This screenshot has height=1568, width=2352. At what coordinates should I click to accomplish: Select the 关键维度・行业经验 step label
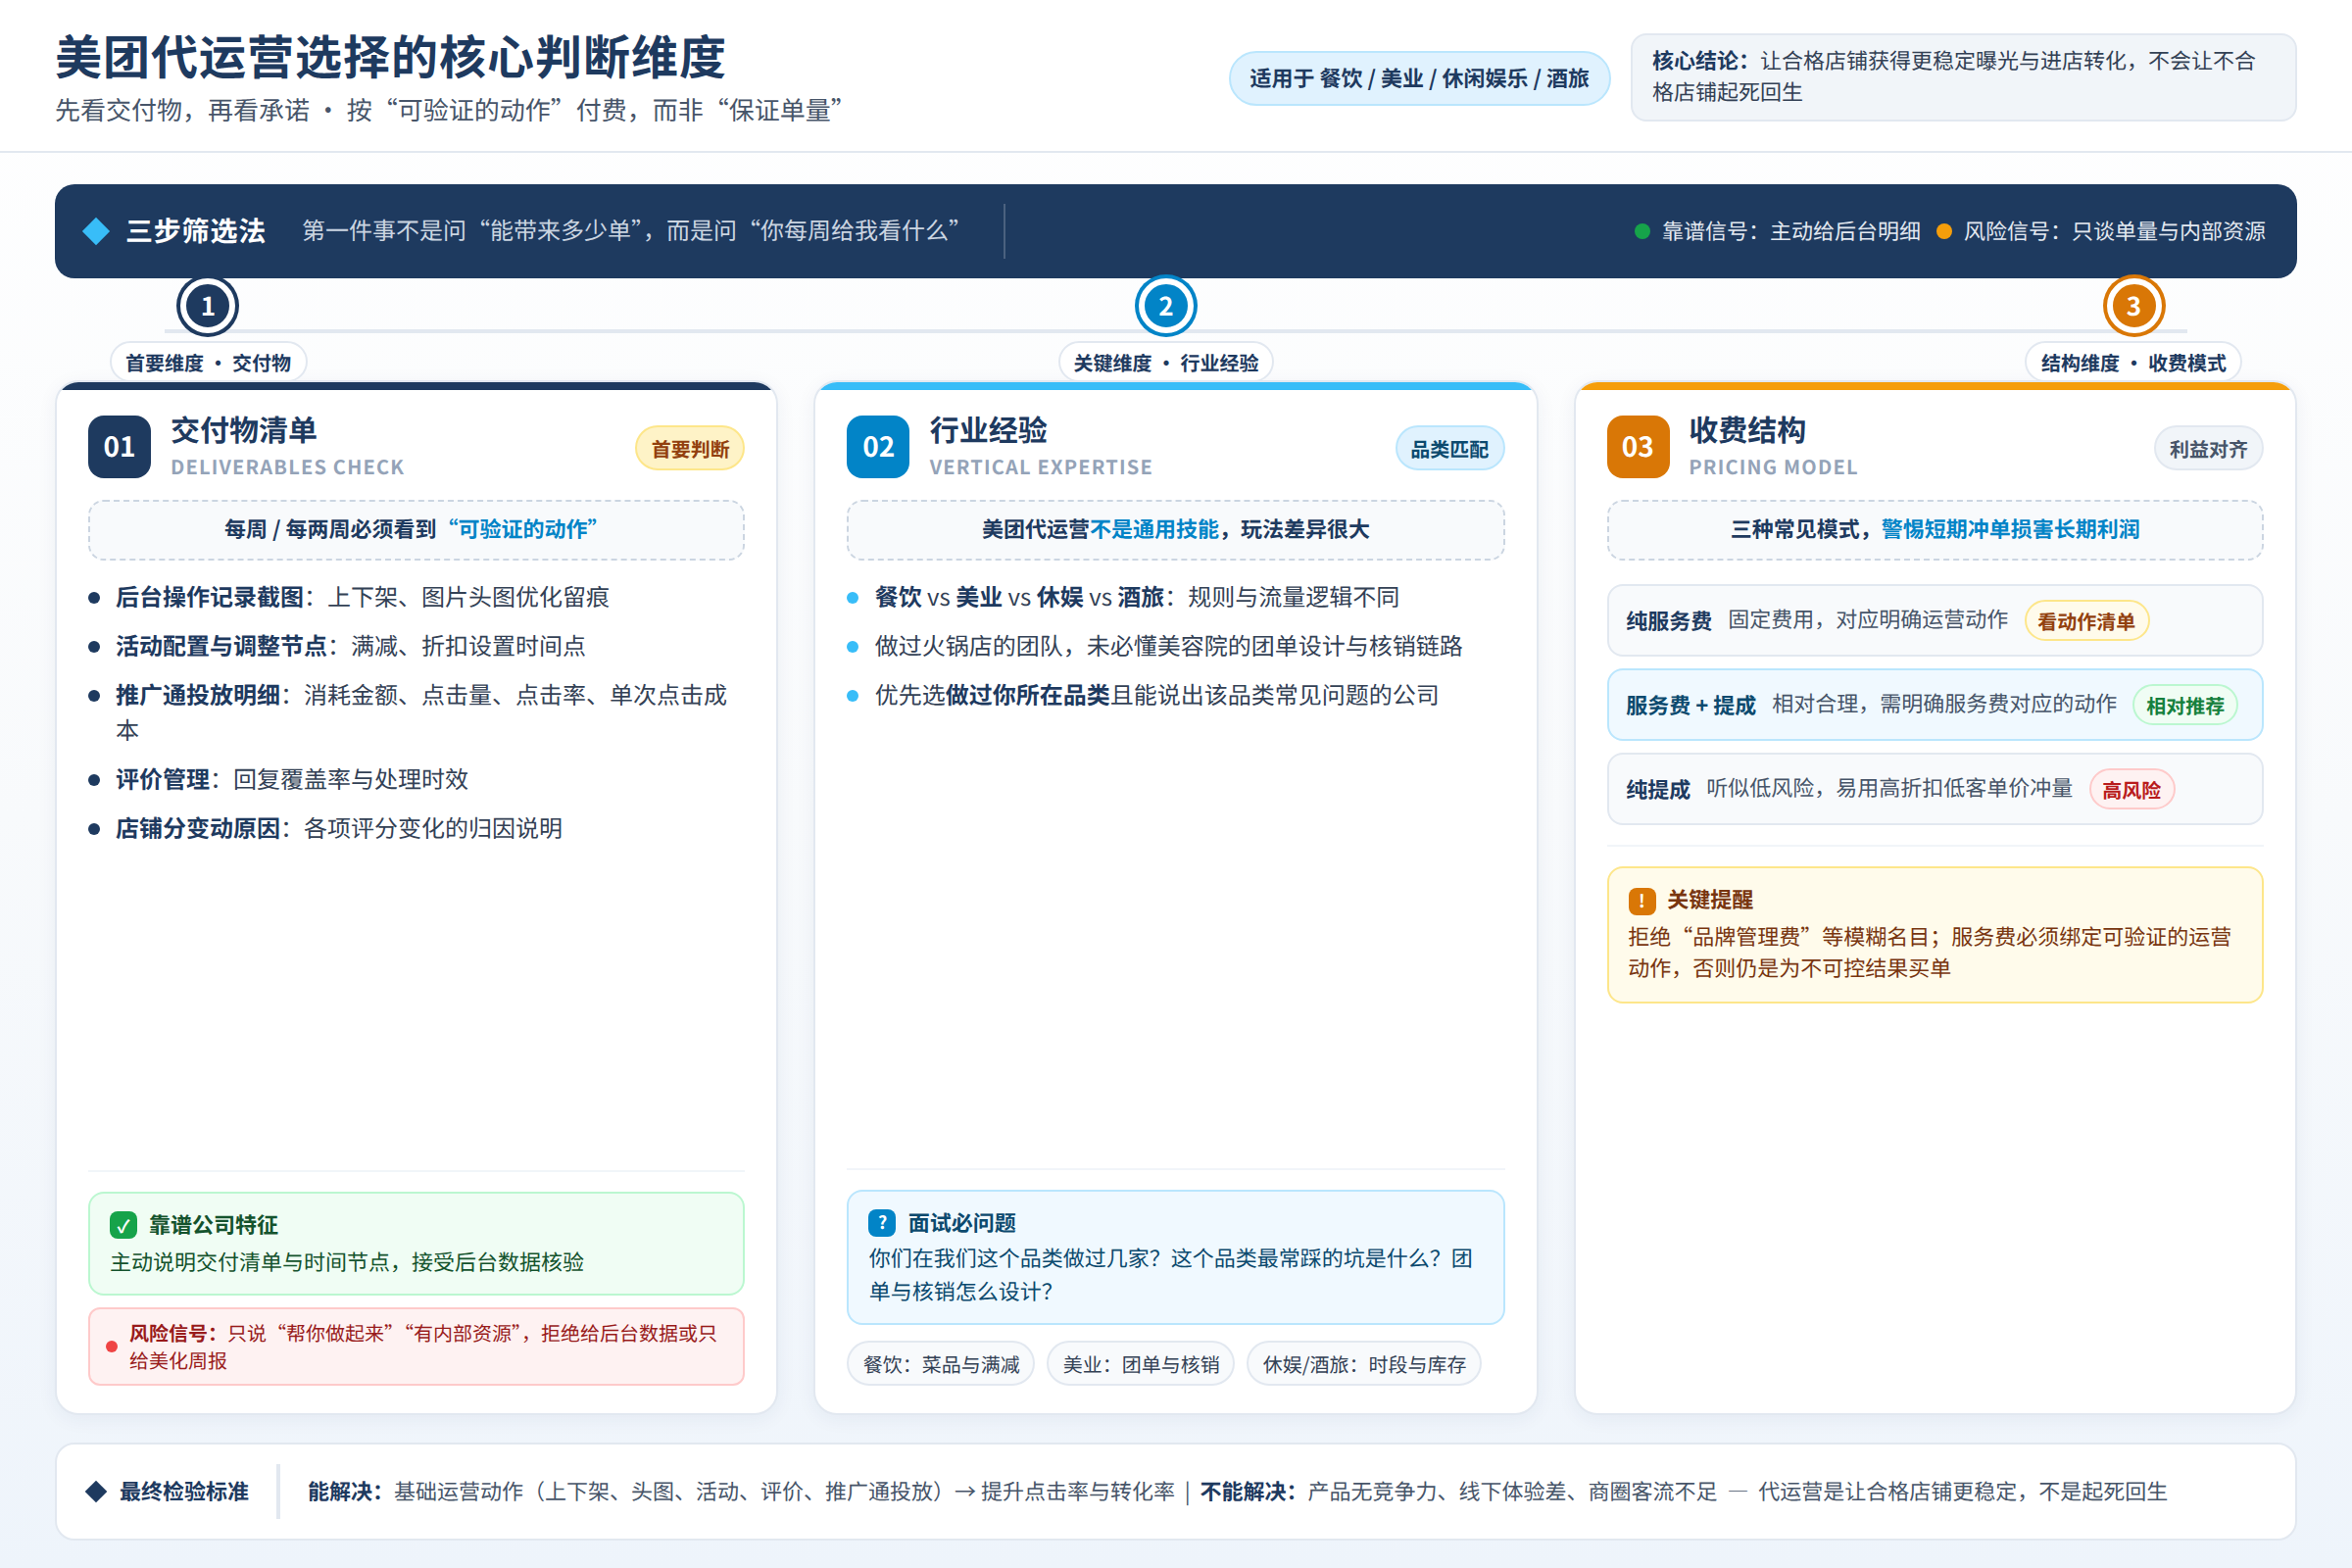pos(1166,363)
